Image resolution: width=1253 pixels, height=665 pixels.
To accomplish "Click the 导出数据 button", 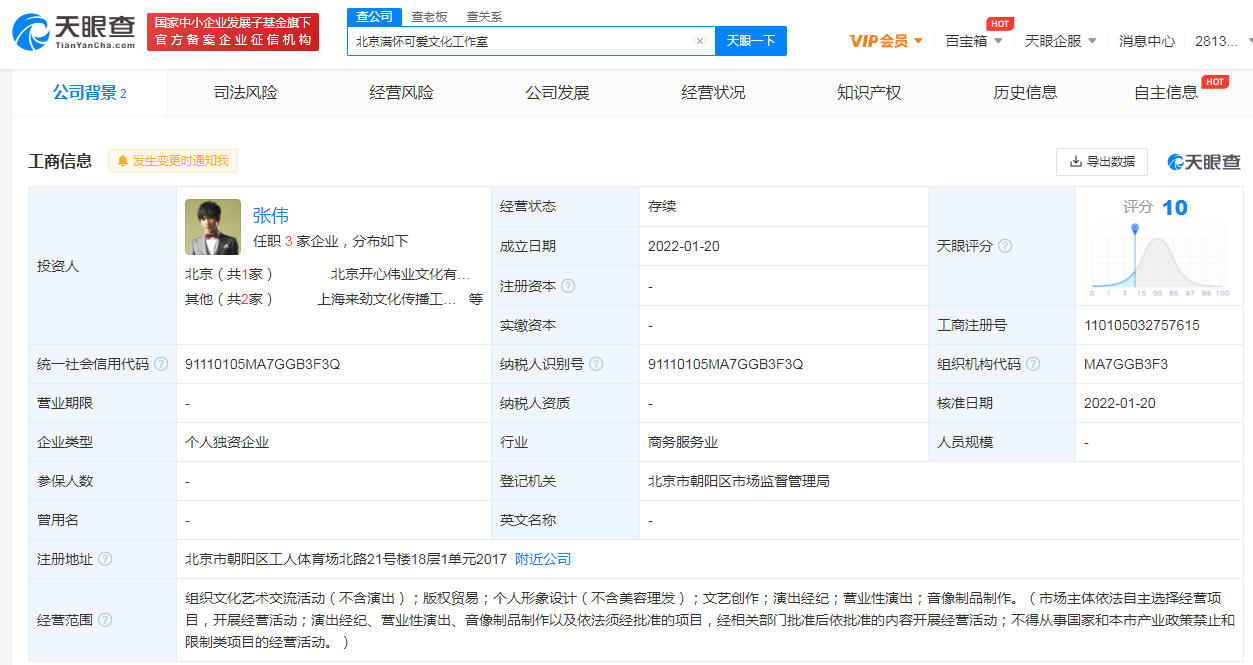I will pos(1102,161).
